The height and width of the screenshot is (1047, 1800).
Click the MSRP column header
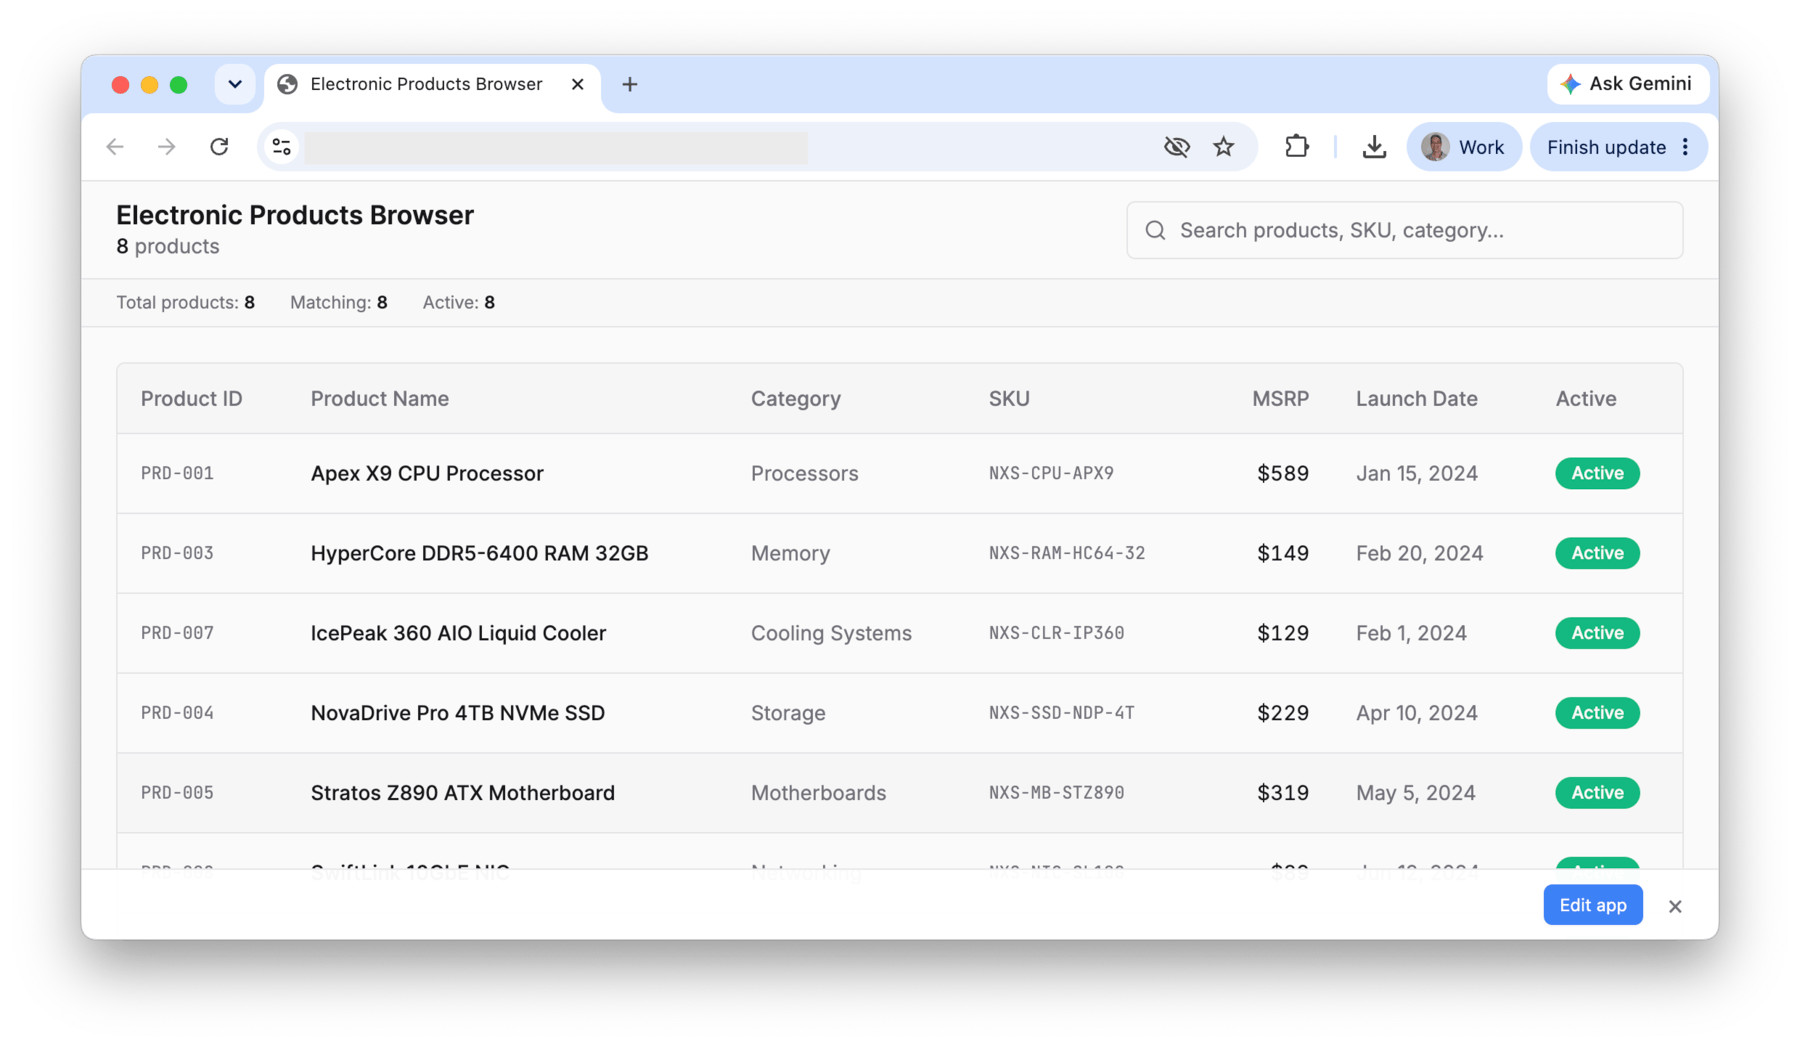[1280, 398]
